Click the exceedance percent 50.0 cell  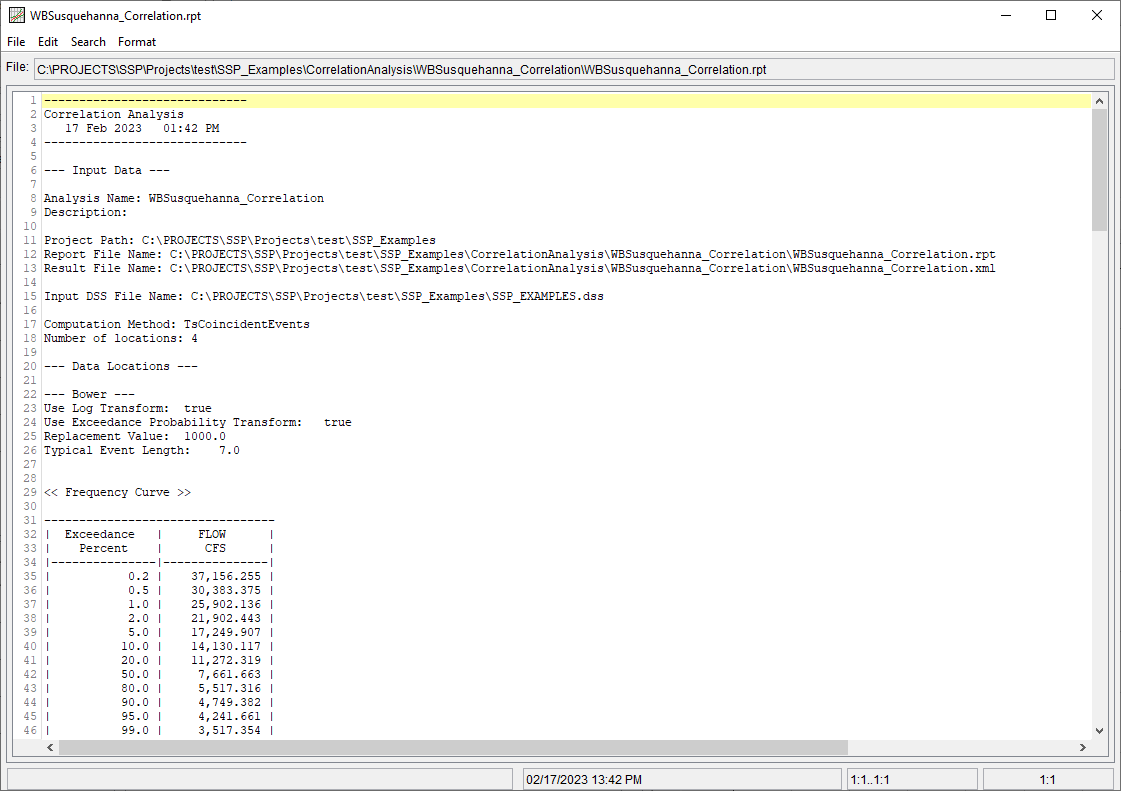click(x=135, y=674)
